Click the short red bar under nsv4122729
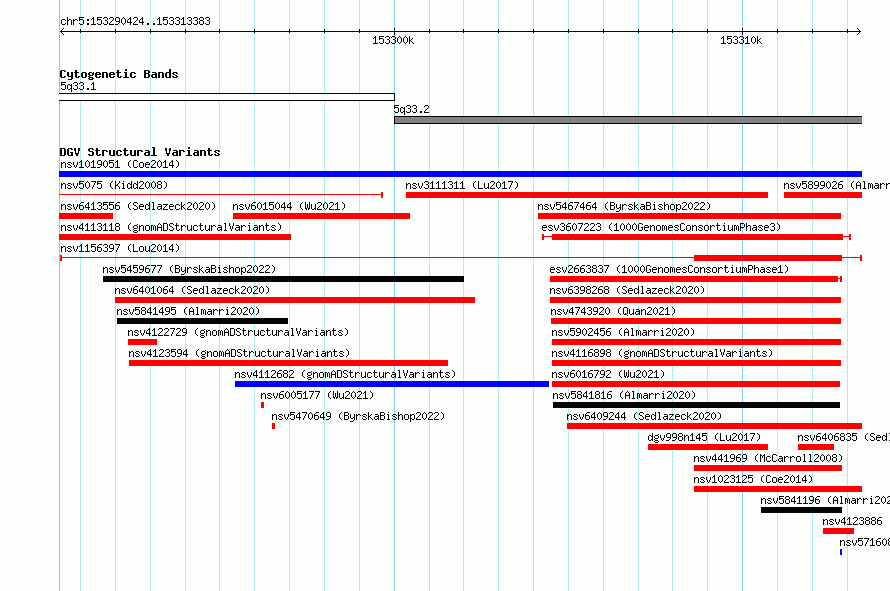The image size is (890, 591). (x=142, y=342)
